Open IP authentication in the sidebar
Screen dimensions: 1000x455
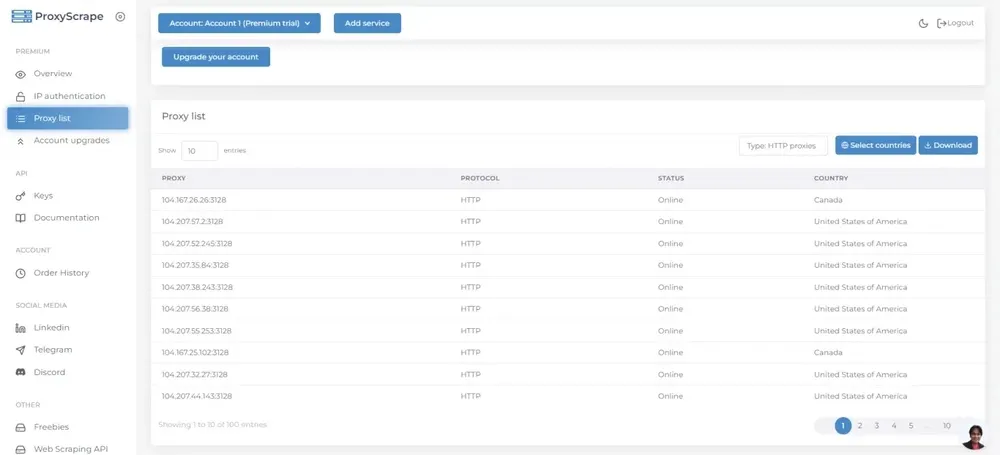pos(68,96)
